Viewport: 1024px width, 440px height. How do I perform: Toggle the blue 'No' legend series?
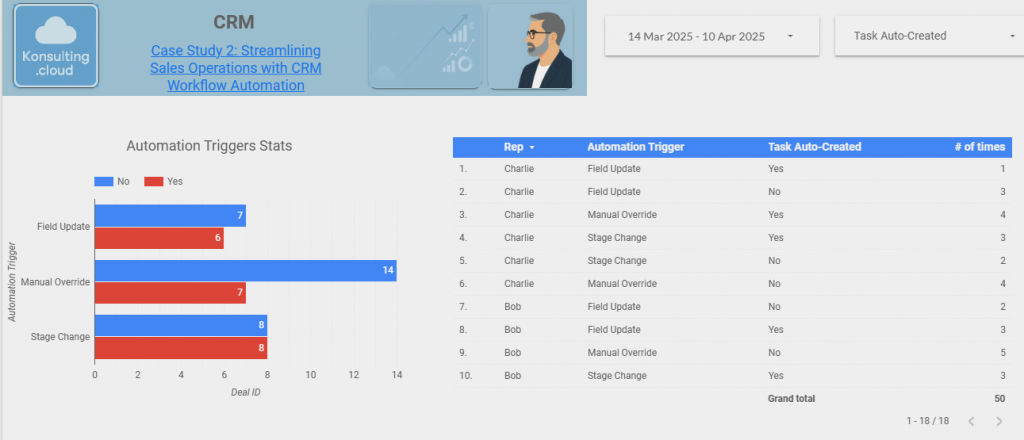click(110, 181)
